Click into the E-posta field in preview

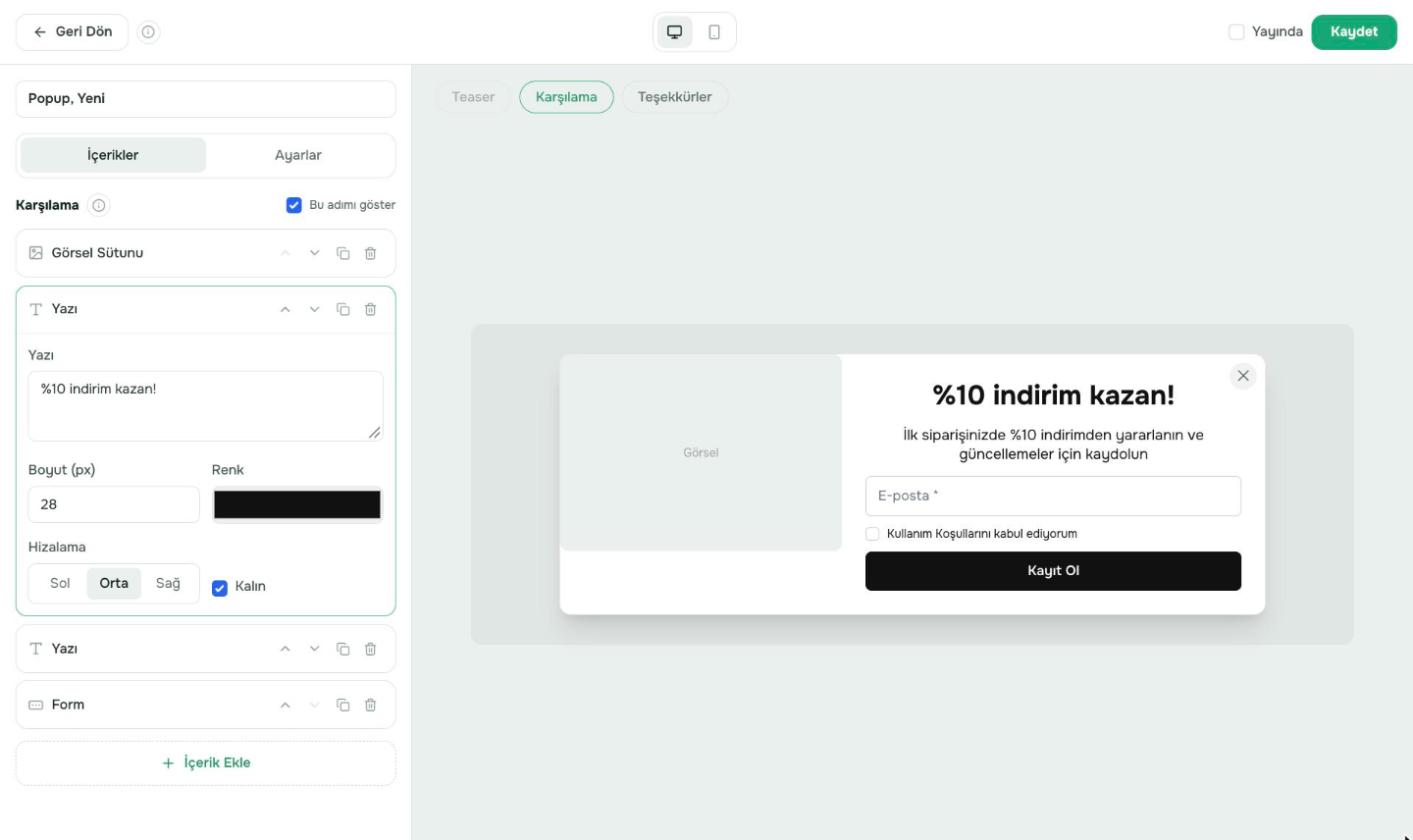click(1053, 496)
